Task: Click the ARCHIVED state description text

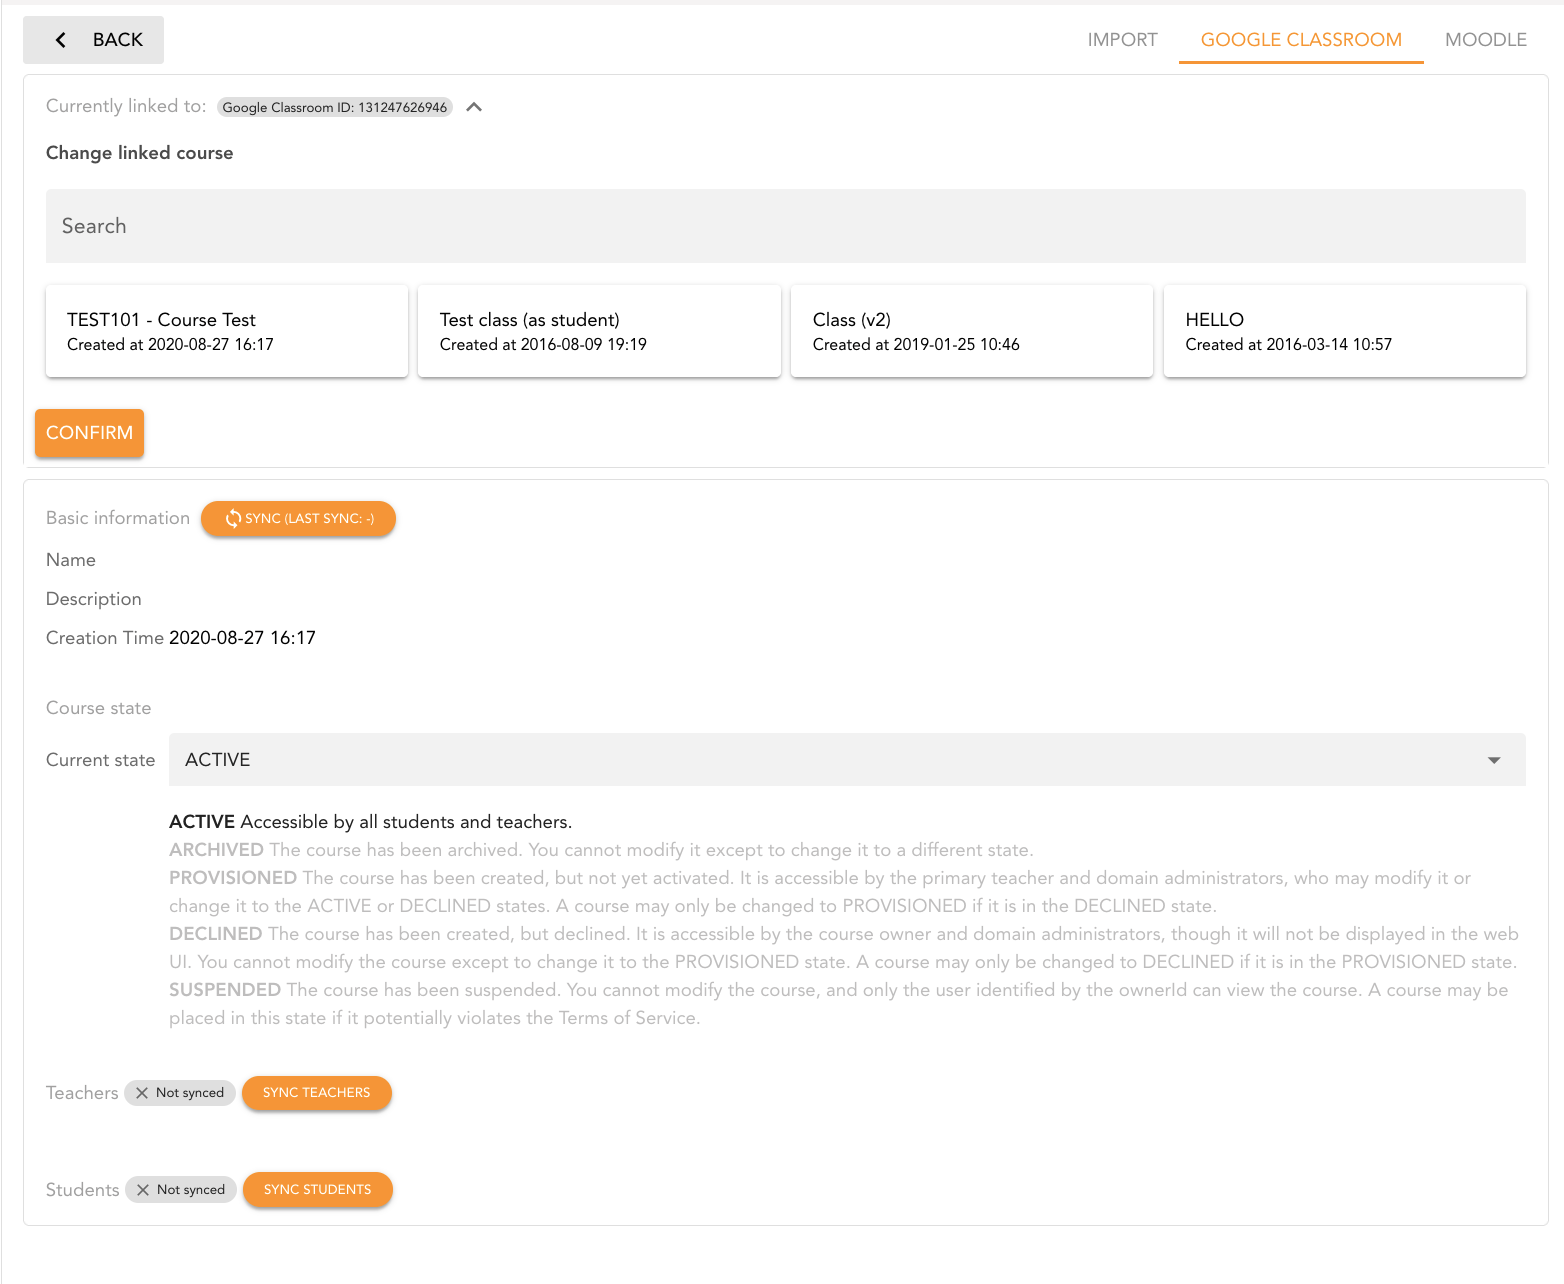Action: click(x=601, y=850)
